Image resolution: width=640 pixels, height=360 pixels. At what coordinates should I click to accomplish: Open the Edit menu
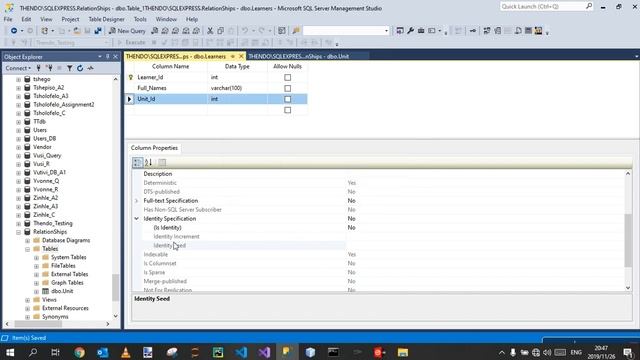[x=26, y=19]
